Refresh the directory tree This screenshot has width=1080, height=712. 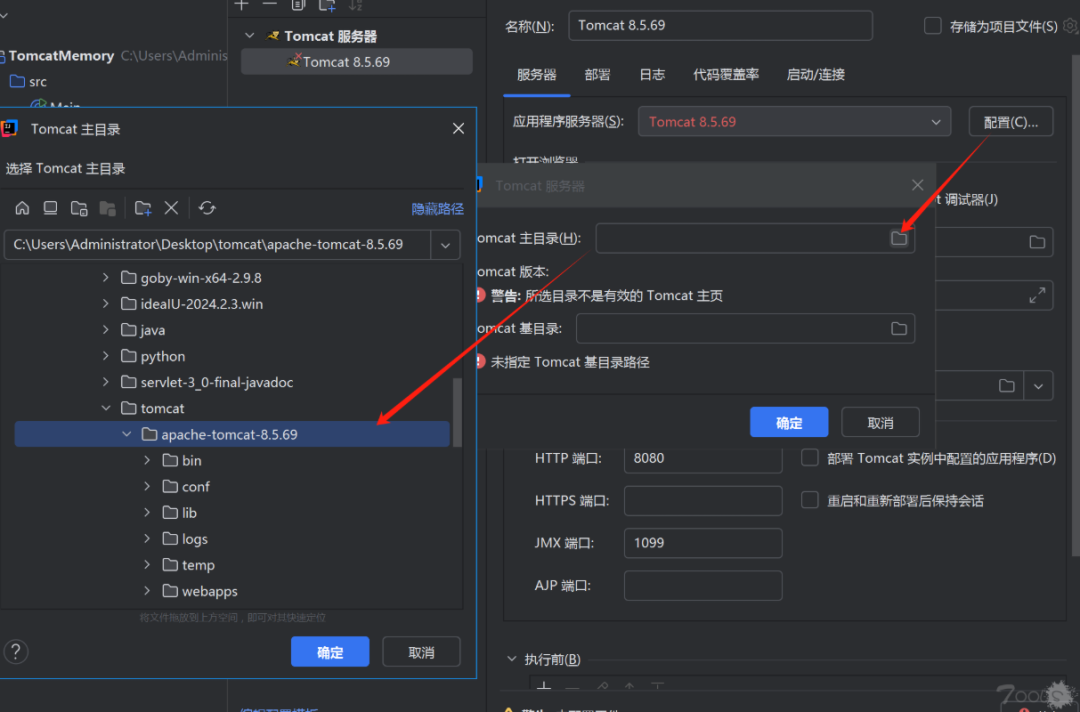point(207,208)
